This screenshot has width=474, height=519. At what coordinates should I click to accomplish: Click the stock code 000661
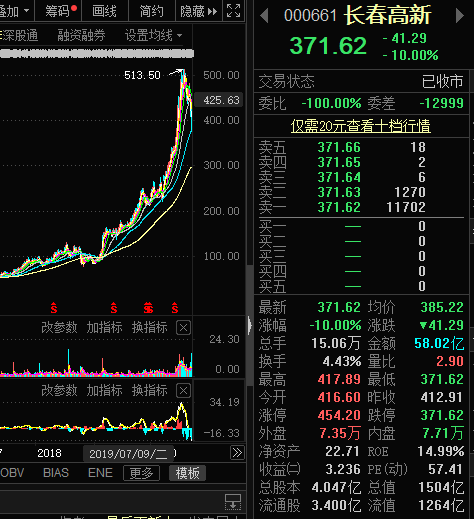click(310, 15)
